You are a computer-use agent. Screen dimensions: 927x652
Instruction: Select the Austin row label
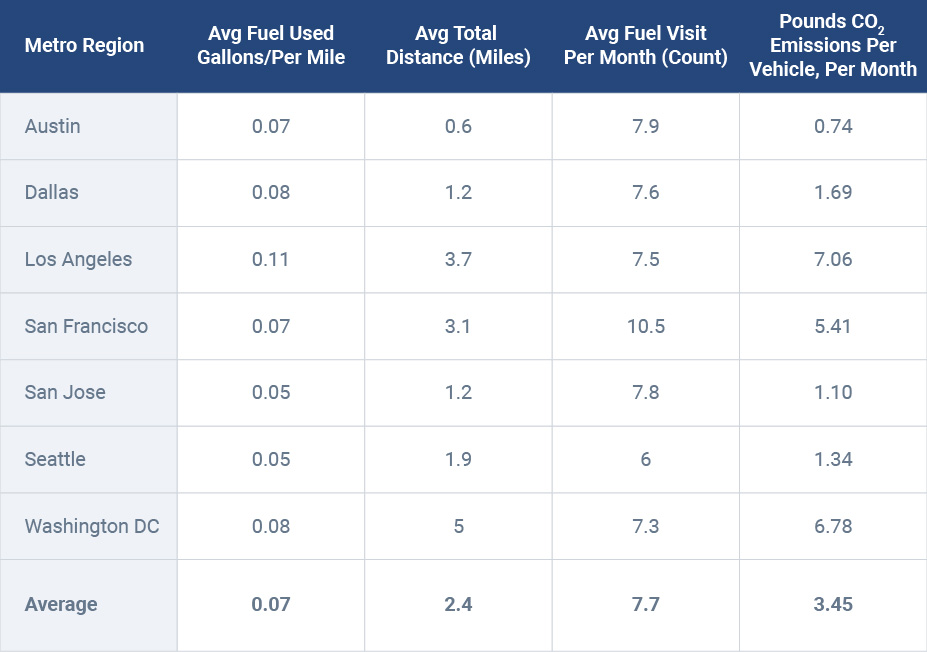click(x=53, y=126)
